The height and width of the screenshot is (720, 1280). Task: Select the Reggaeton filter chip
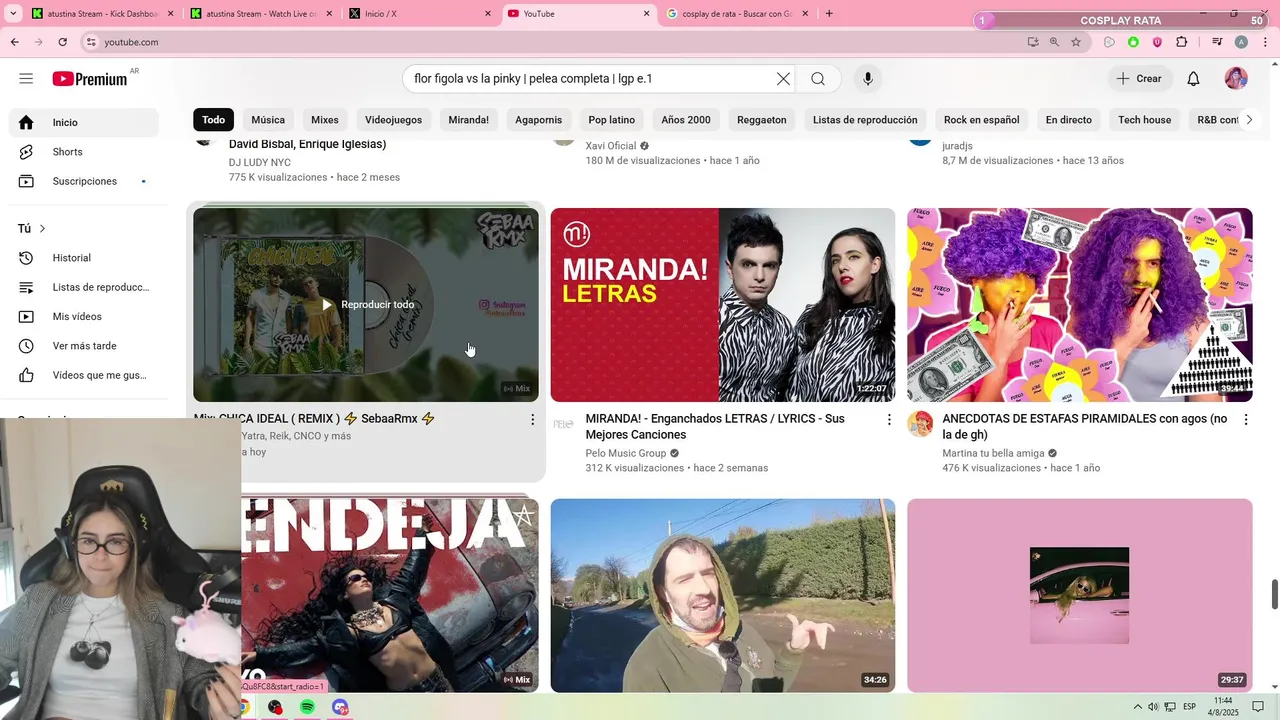coord(762,120)
